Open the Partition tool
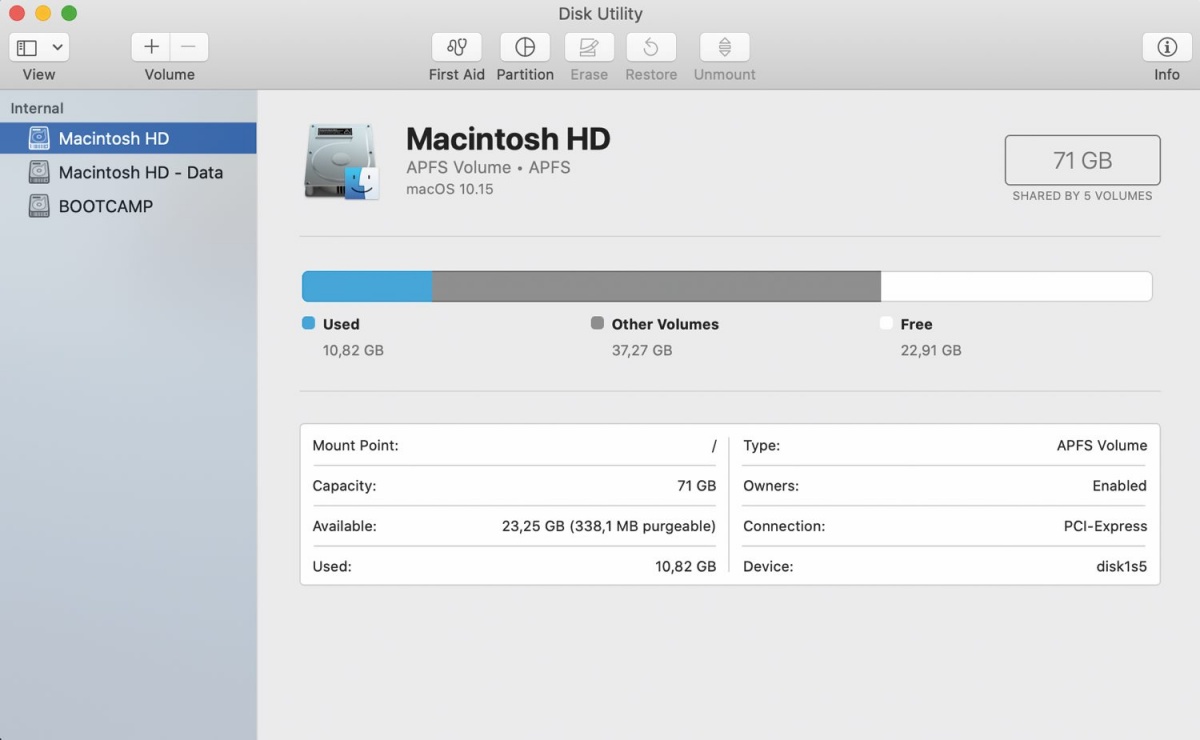 coord(525,47)
